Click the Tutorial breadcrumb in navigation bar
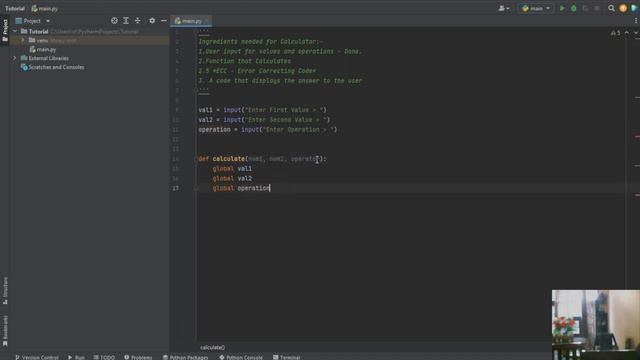 click(x=15, y=8)
